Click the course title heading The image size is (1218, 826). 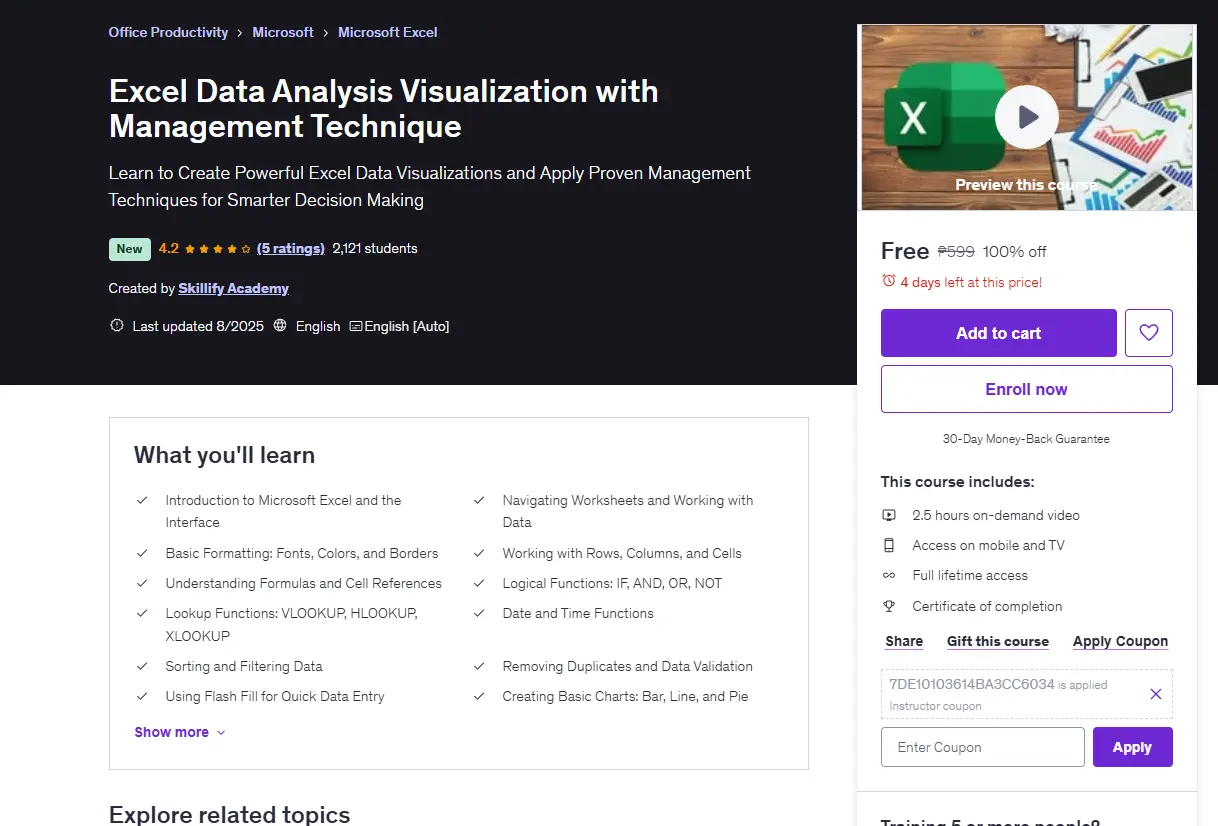384,108
